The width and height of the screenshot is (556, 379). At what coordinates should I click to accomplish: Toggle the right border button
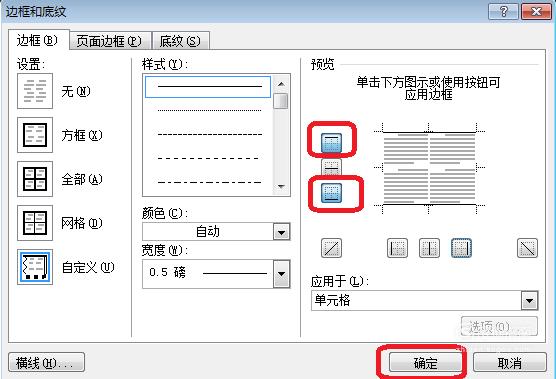tap(461, 248)
